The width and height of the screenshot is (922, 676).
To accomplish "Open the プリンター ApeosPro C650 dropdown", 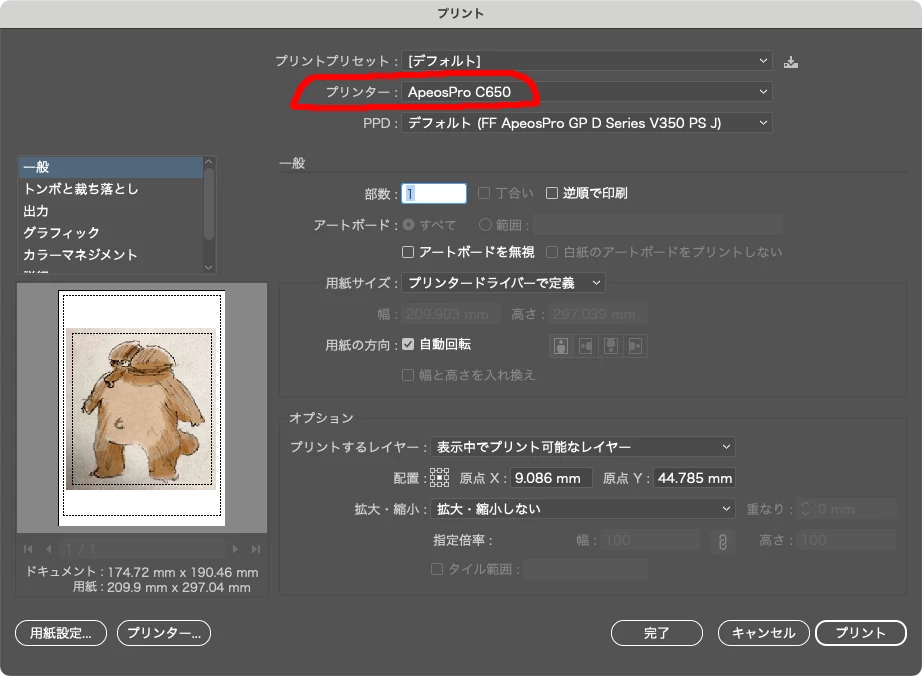I will 587,92.
